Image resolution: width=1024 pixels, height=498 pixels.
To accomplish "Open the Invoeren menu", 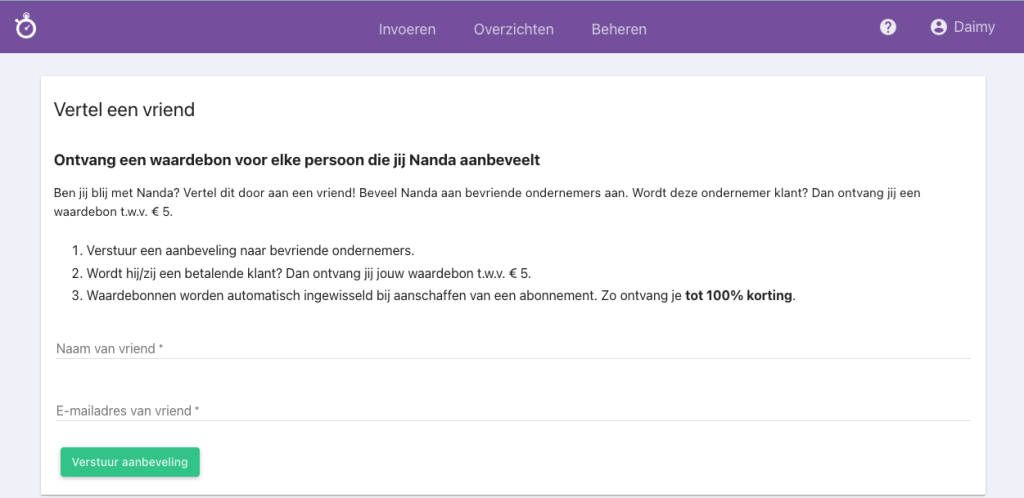I will [x=407, y=29].
